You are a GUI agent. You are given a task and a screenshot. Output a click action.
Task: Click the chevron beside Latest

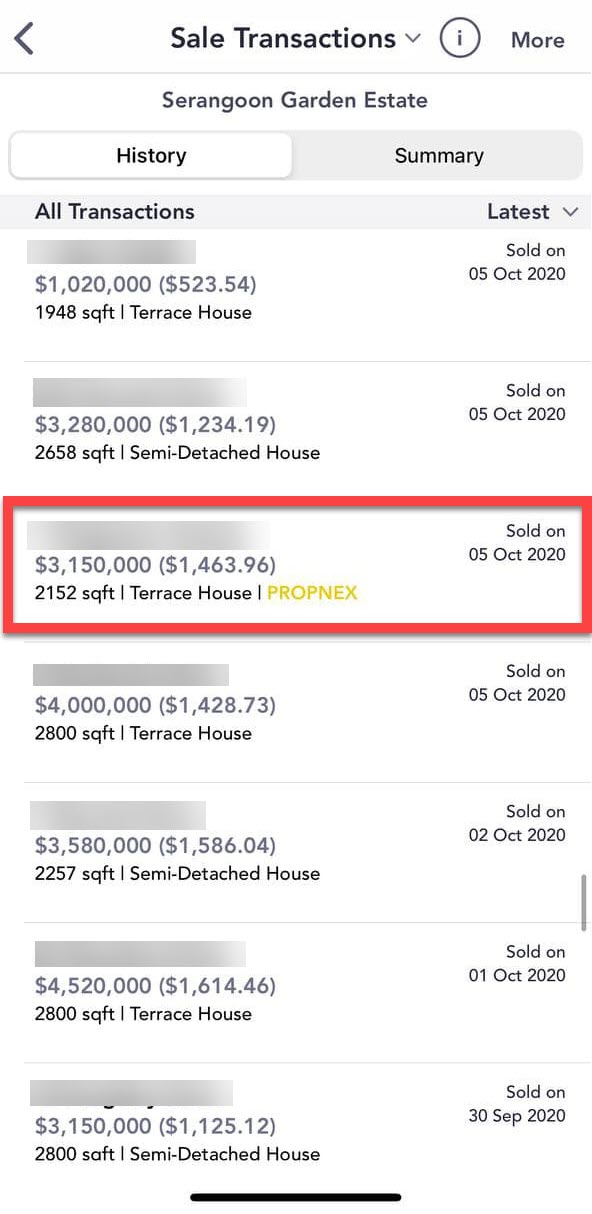[x=570, y=212]
